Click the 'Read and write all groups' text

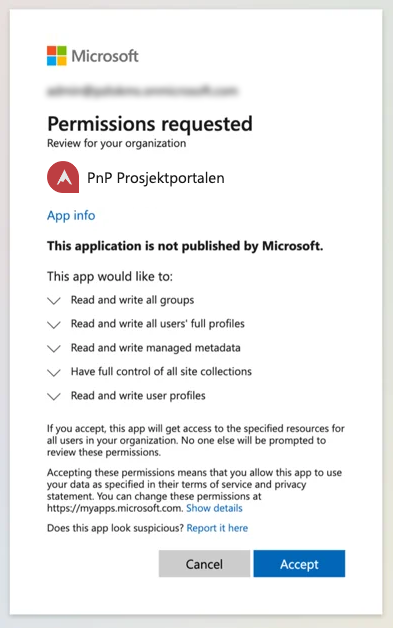click(132, 300)
